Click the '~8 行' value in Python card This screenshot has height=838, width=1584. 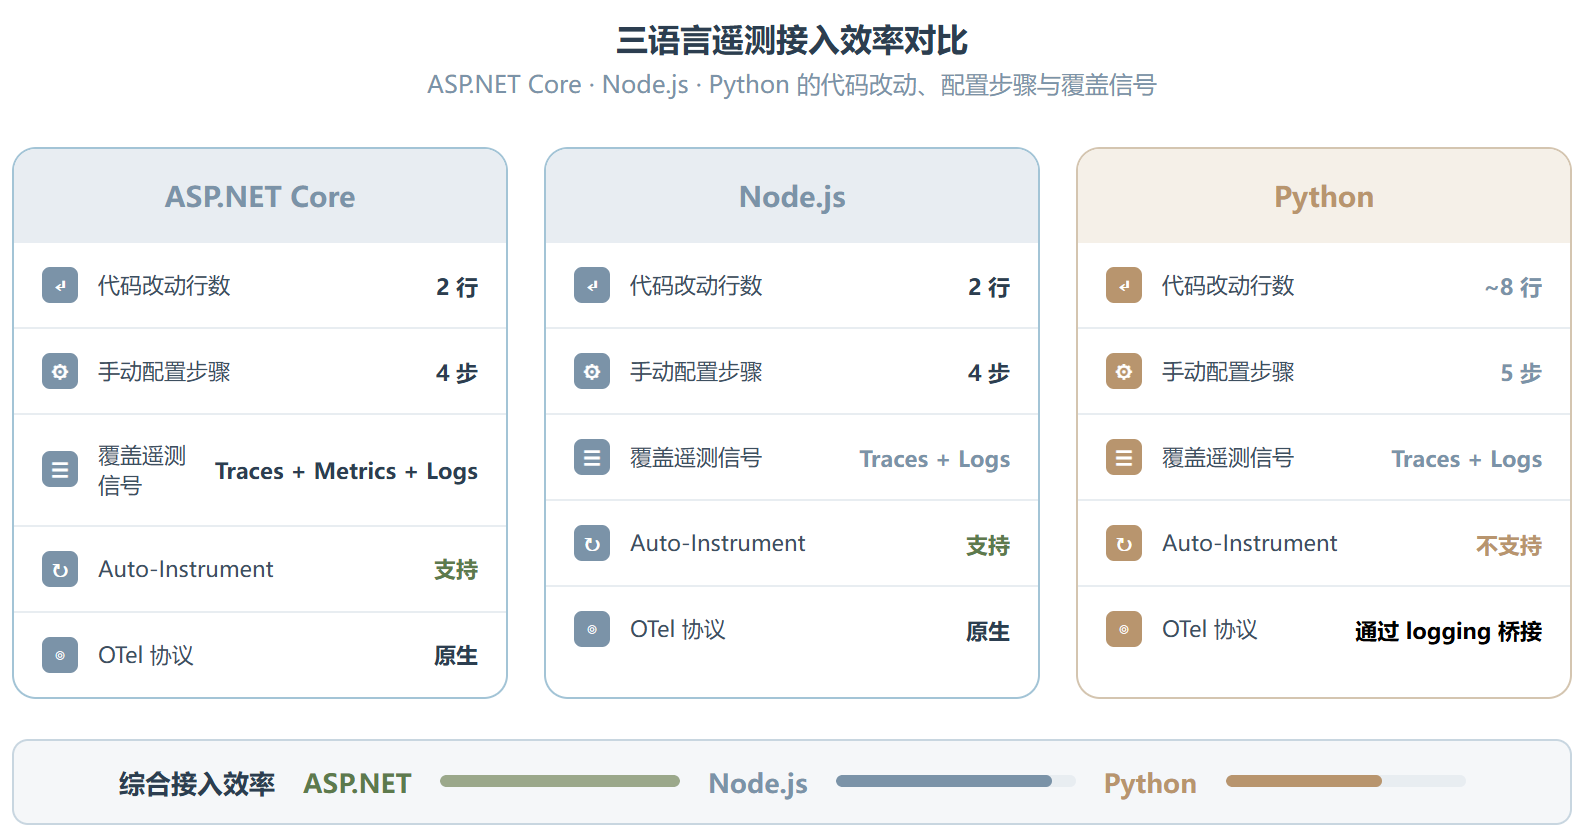coord(1513,287)
